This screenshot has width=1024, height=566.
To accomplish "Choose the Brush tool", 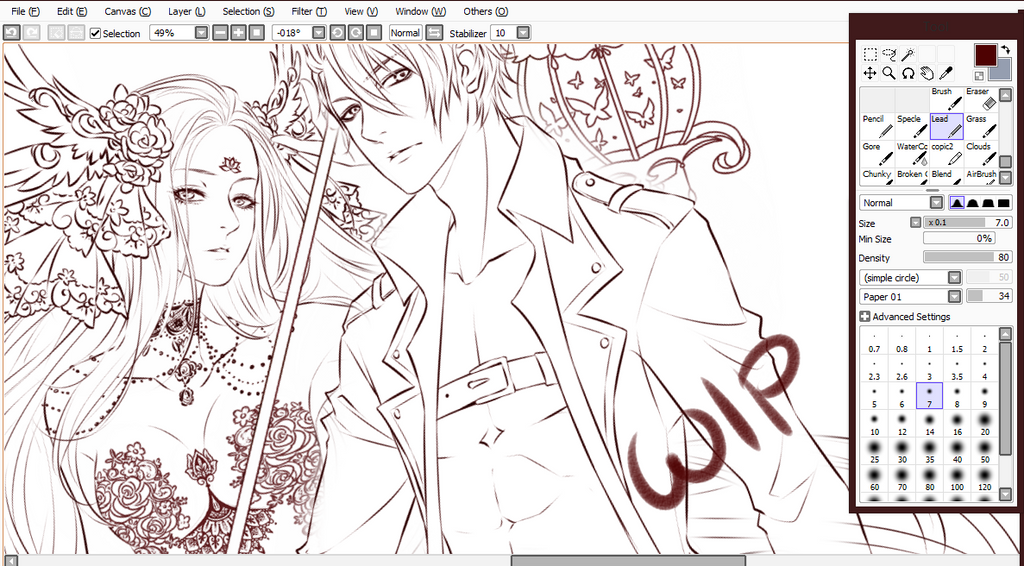I will tap(946, 99).
